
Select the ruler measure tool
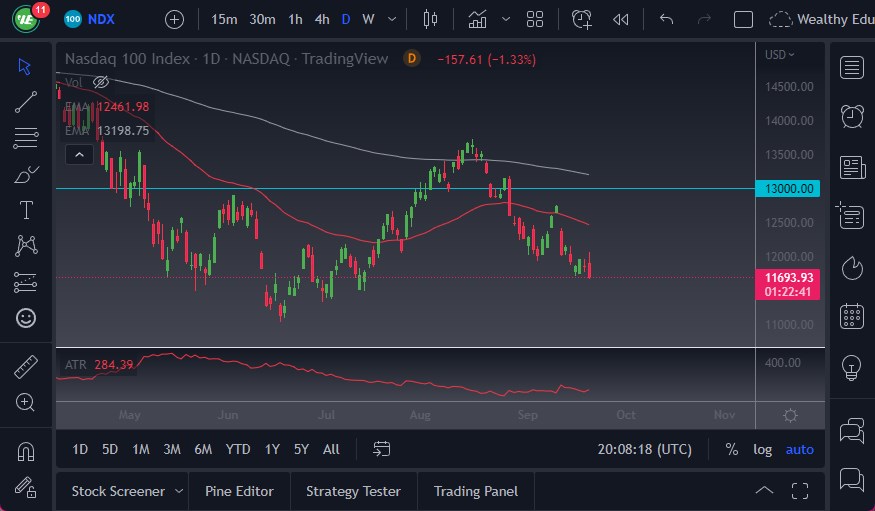coord(27,367)
